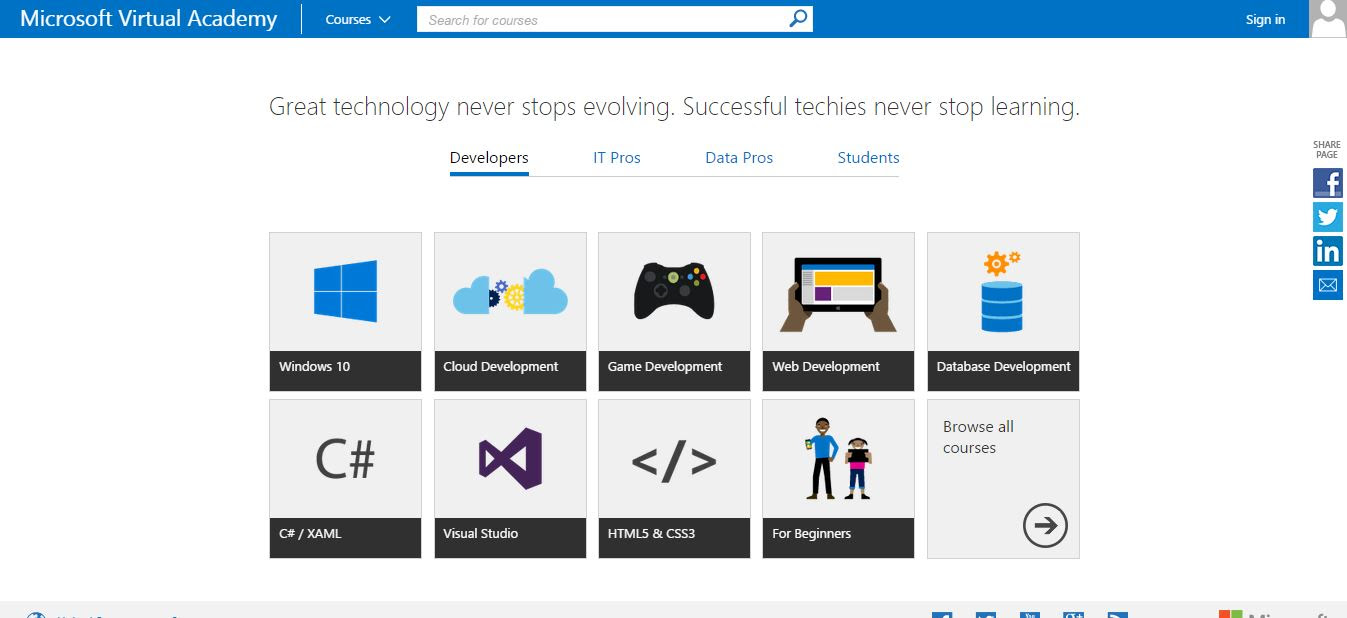Click the Google+ icon in the footer
The image size is (1347, 618).
coord(1073,616)
